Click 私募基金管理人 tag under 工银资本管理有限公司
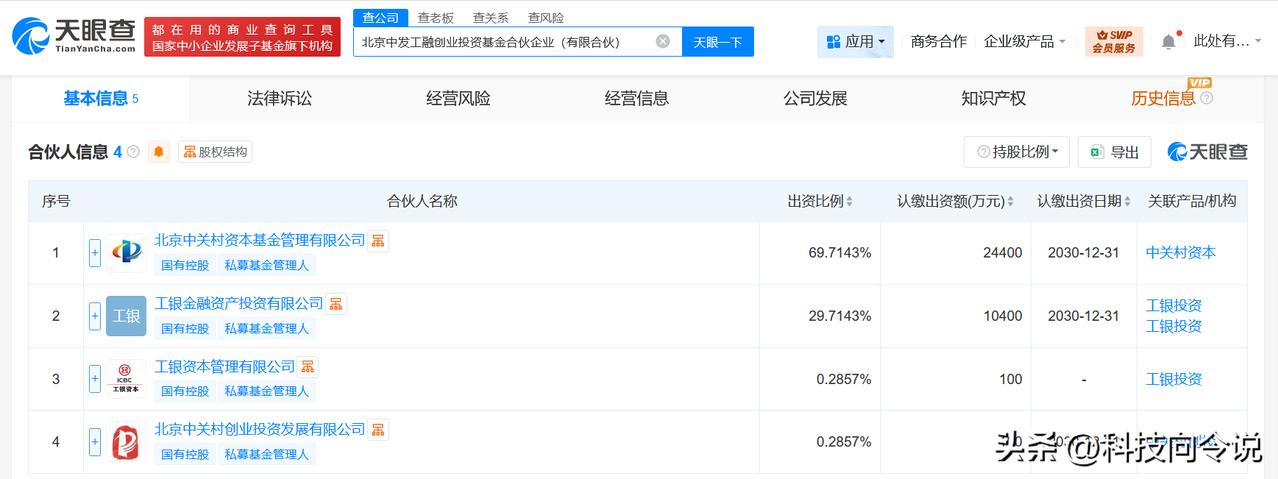1278x479 pixels. coord(266,391)
